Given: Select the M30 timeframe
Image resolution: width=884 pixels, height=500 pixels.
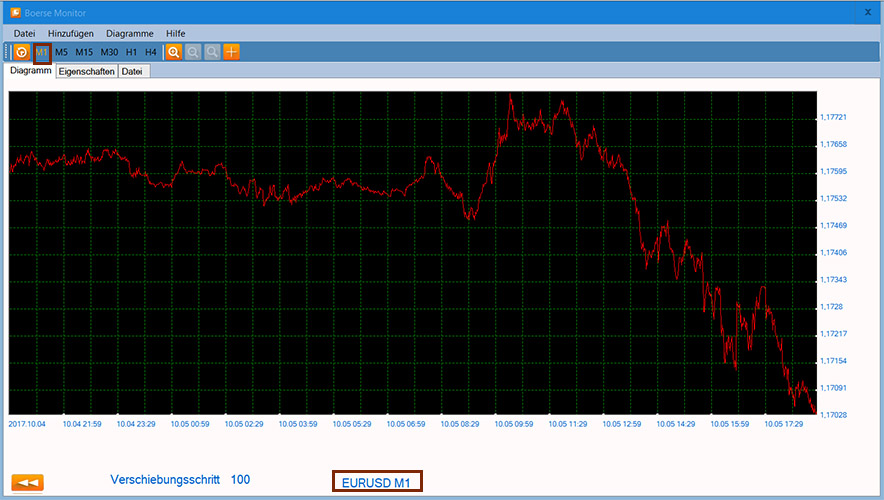Looking at the screenshot, I should coord(109,52).
